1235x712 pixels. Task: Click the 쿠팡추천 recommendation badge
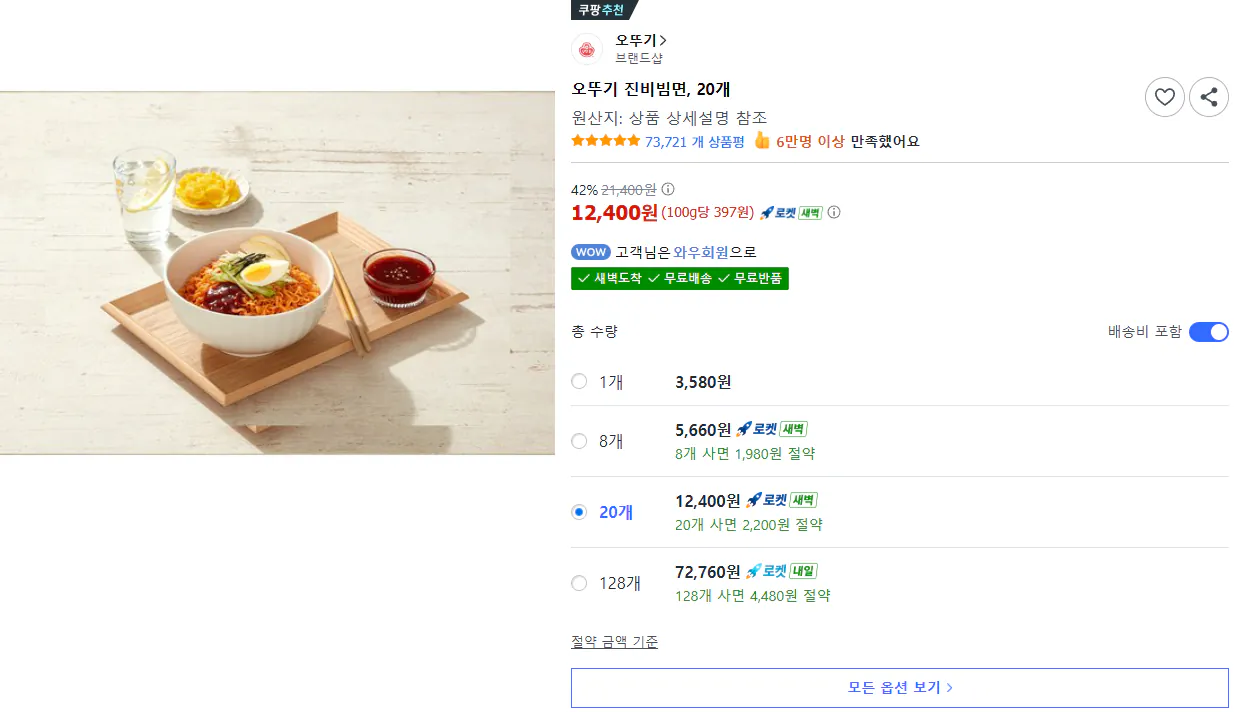[x=603, y=10]
